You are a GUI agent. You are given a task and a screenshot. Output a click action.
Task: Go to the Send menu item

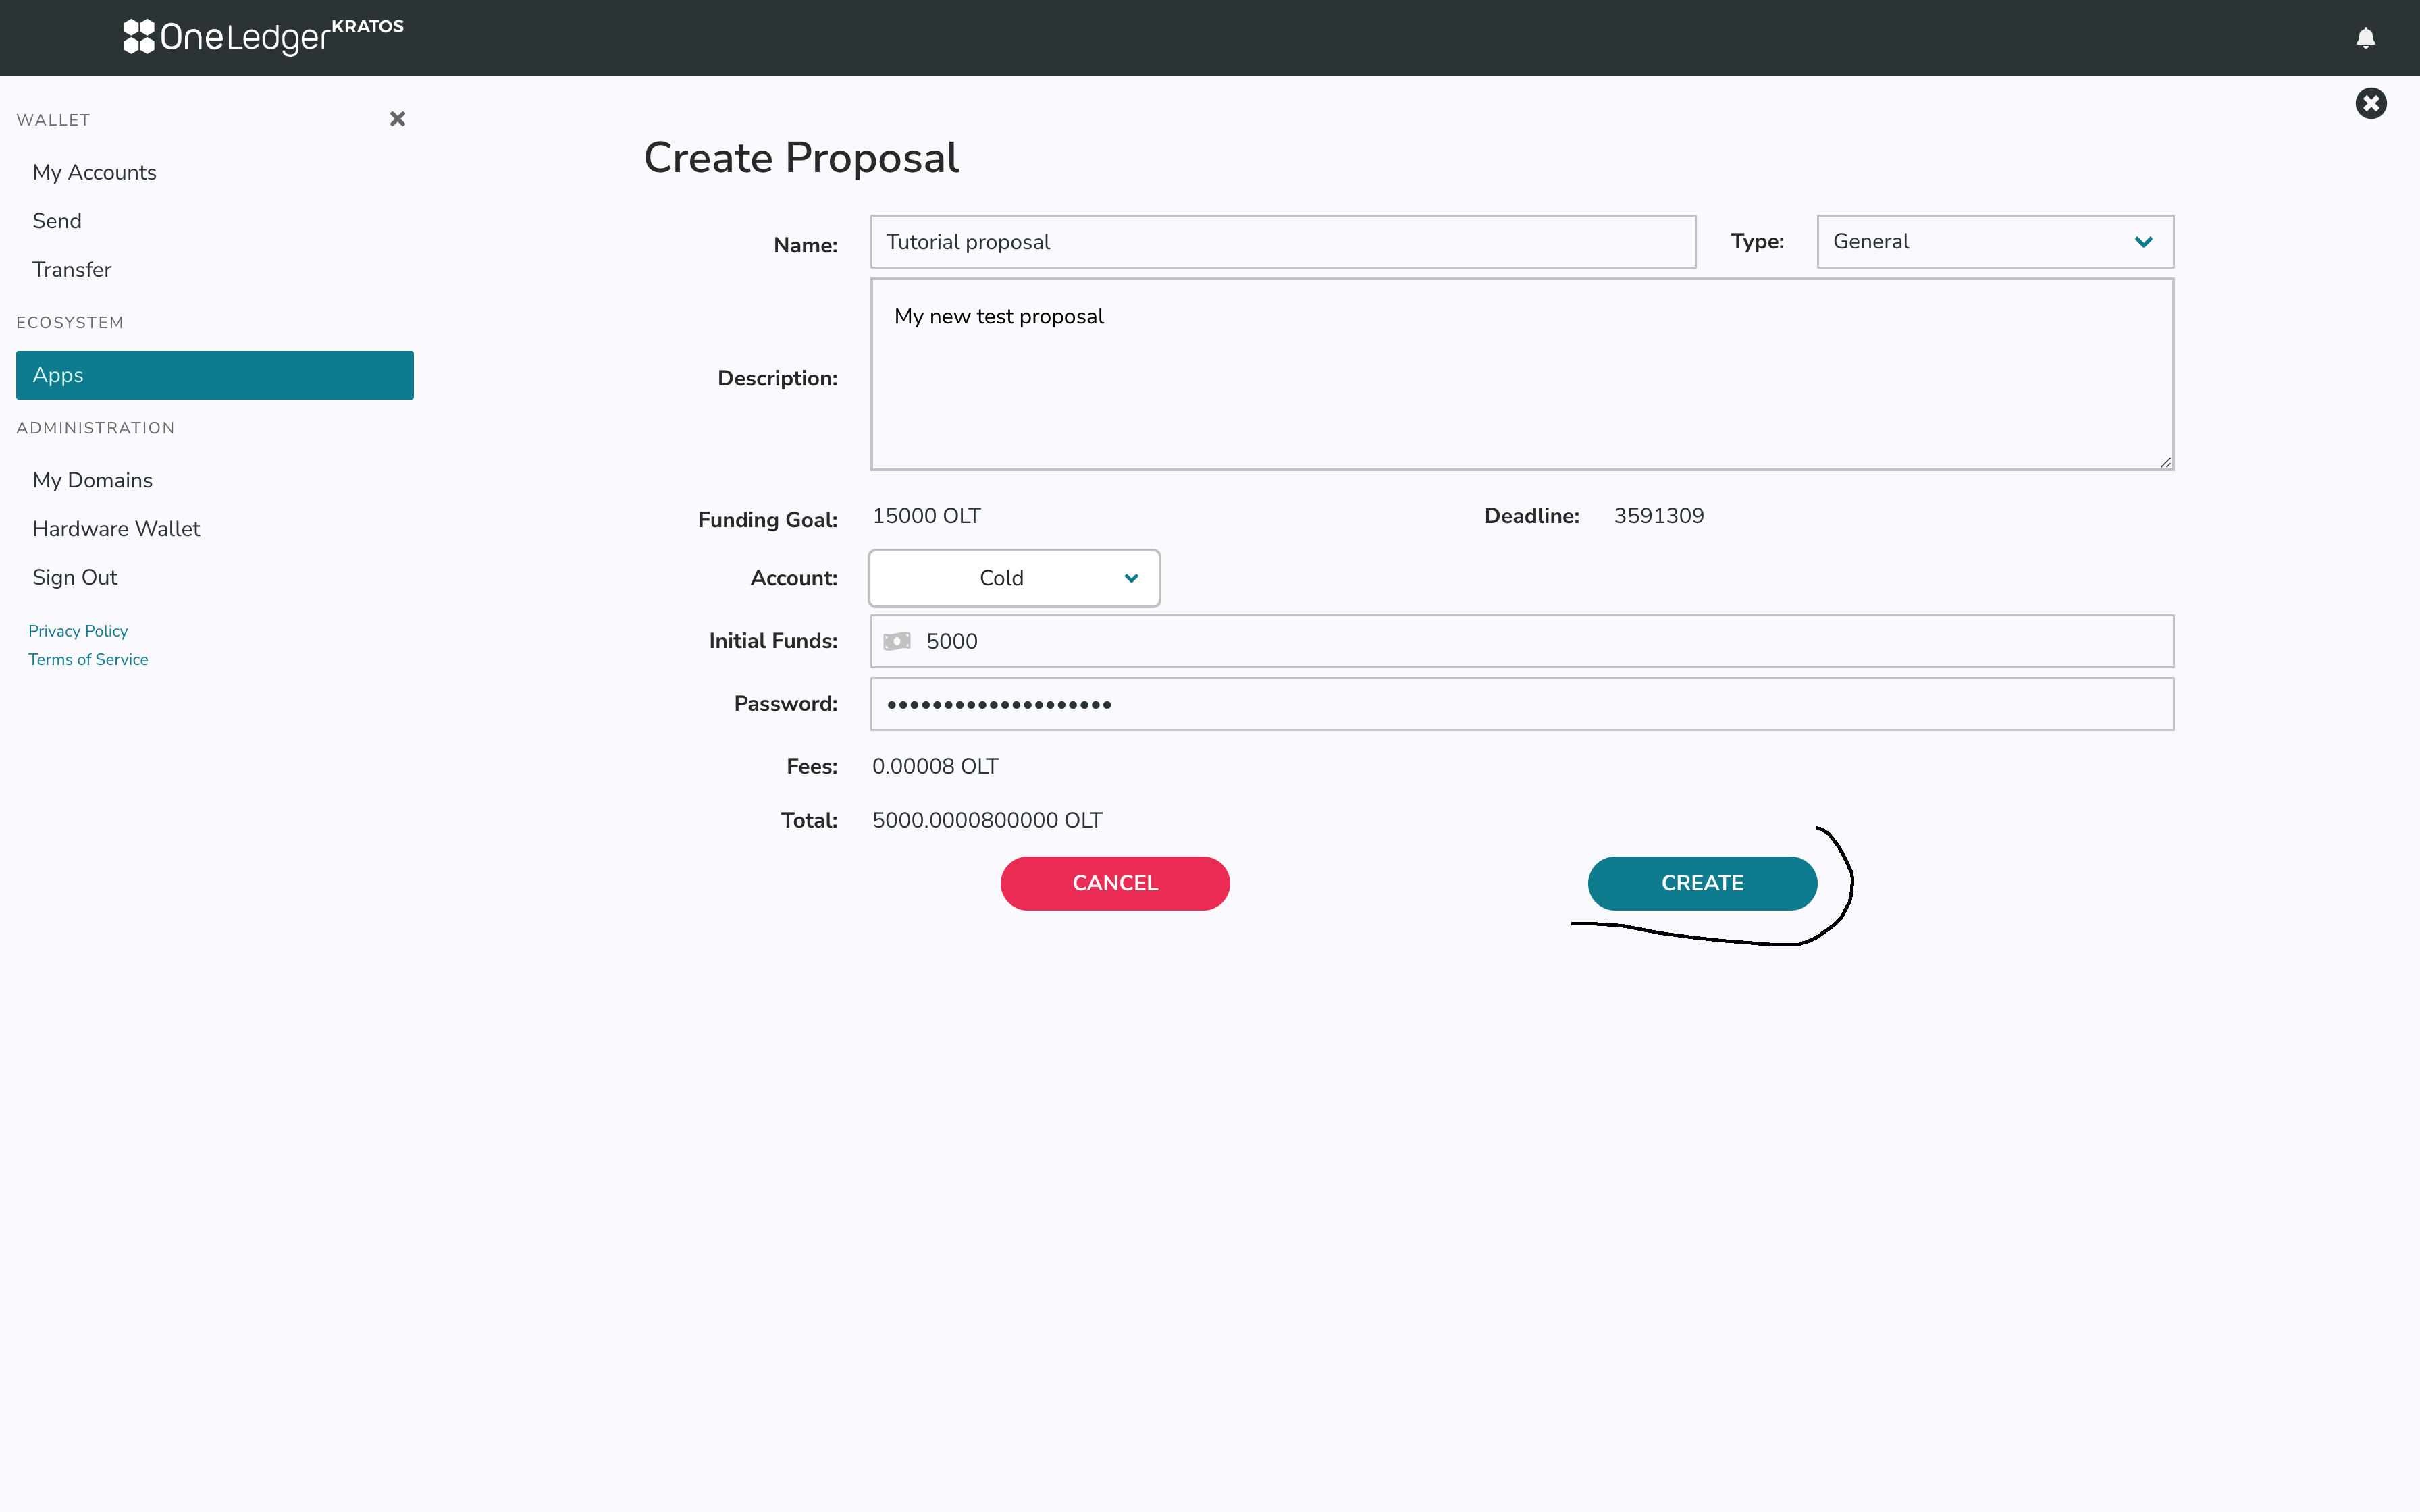57,221
